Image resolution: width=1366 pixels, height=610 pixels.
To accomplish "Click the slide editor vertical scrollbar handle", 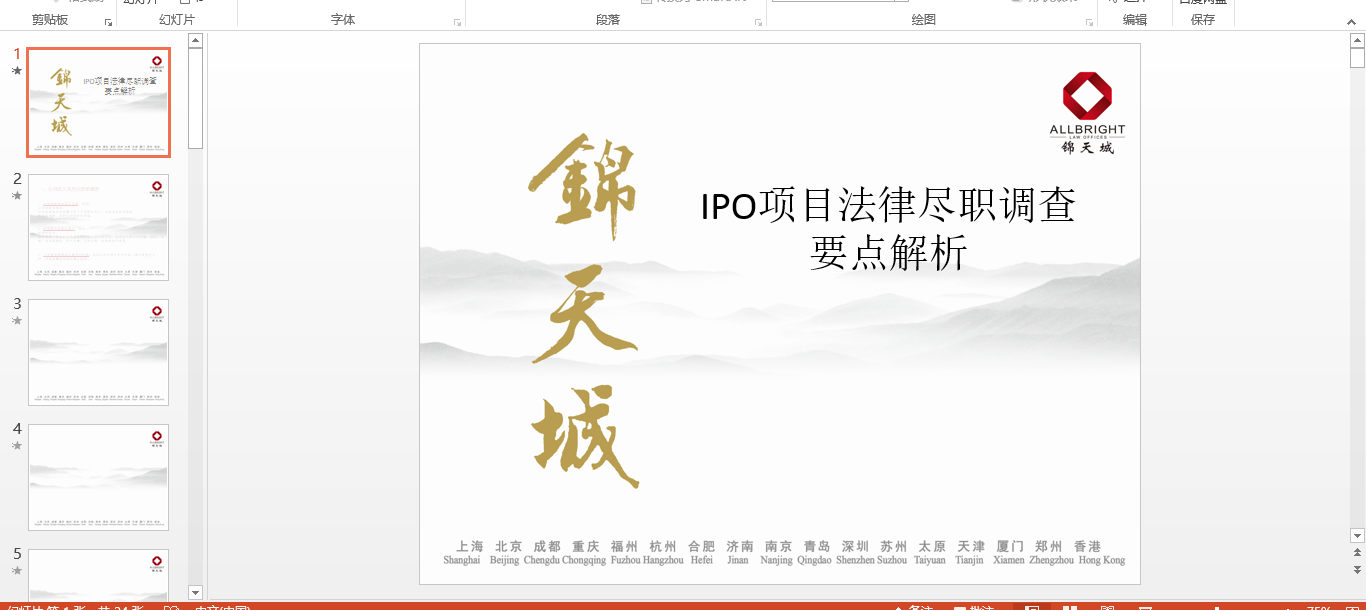I will coord(1357,58).
